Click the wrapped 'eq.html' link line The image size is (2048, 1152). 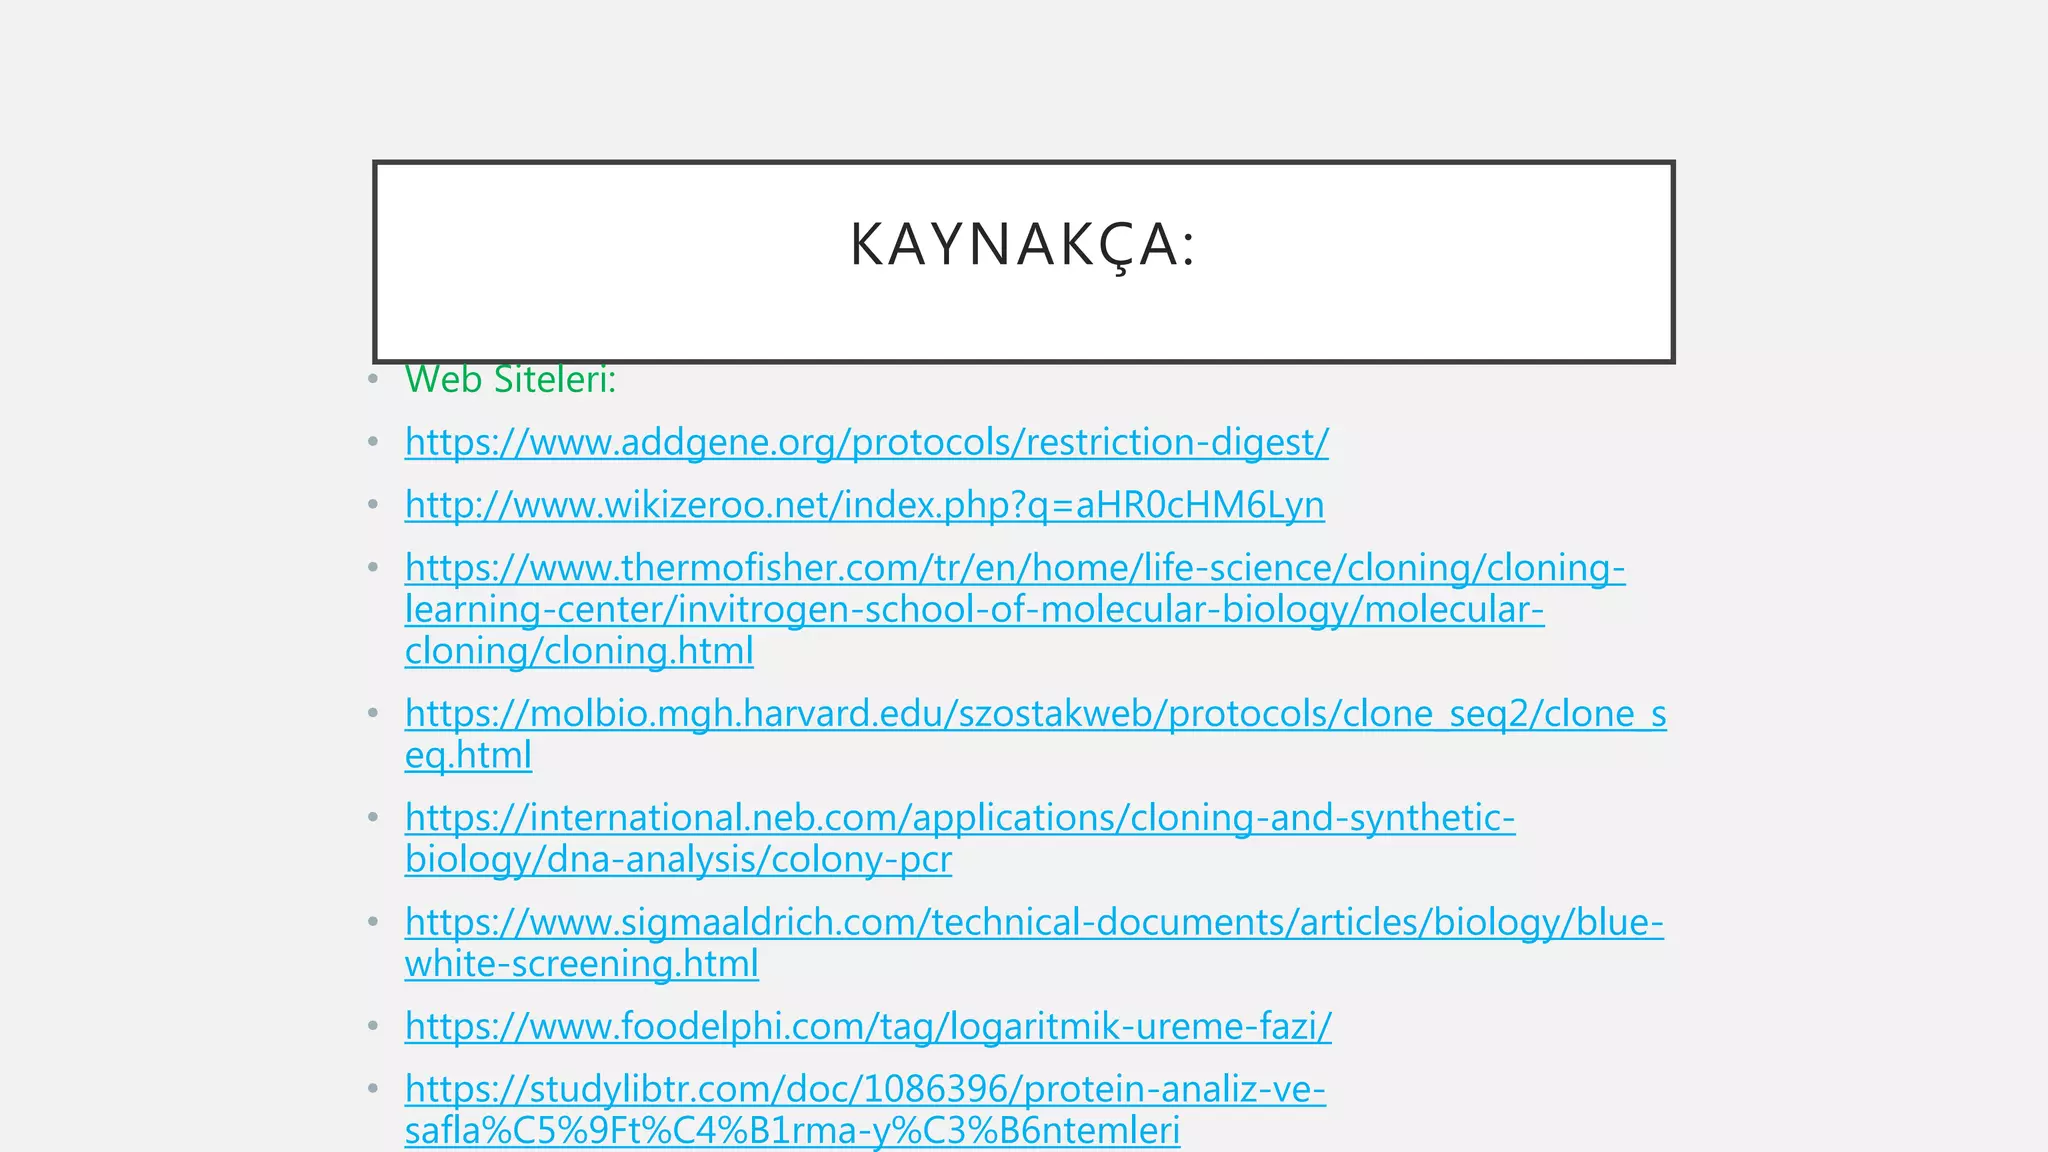(468, 756)
